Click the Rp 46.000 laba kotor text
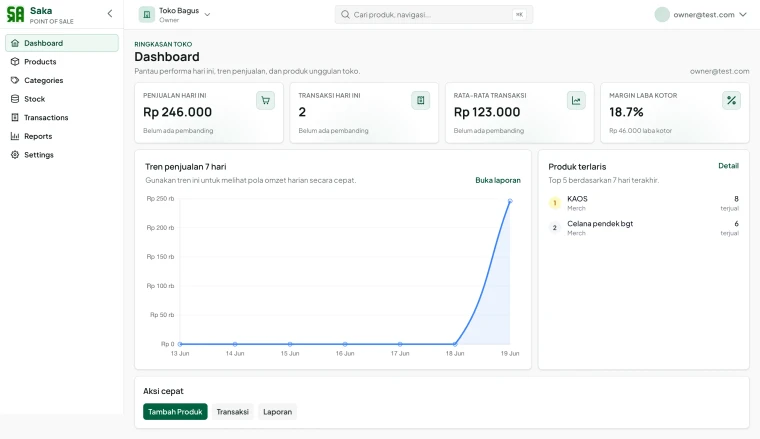The width and height of the screenshot is (760, 439). [640, 131]
